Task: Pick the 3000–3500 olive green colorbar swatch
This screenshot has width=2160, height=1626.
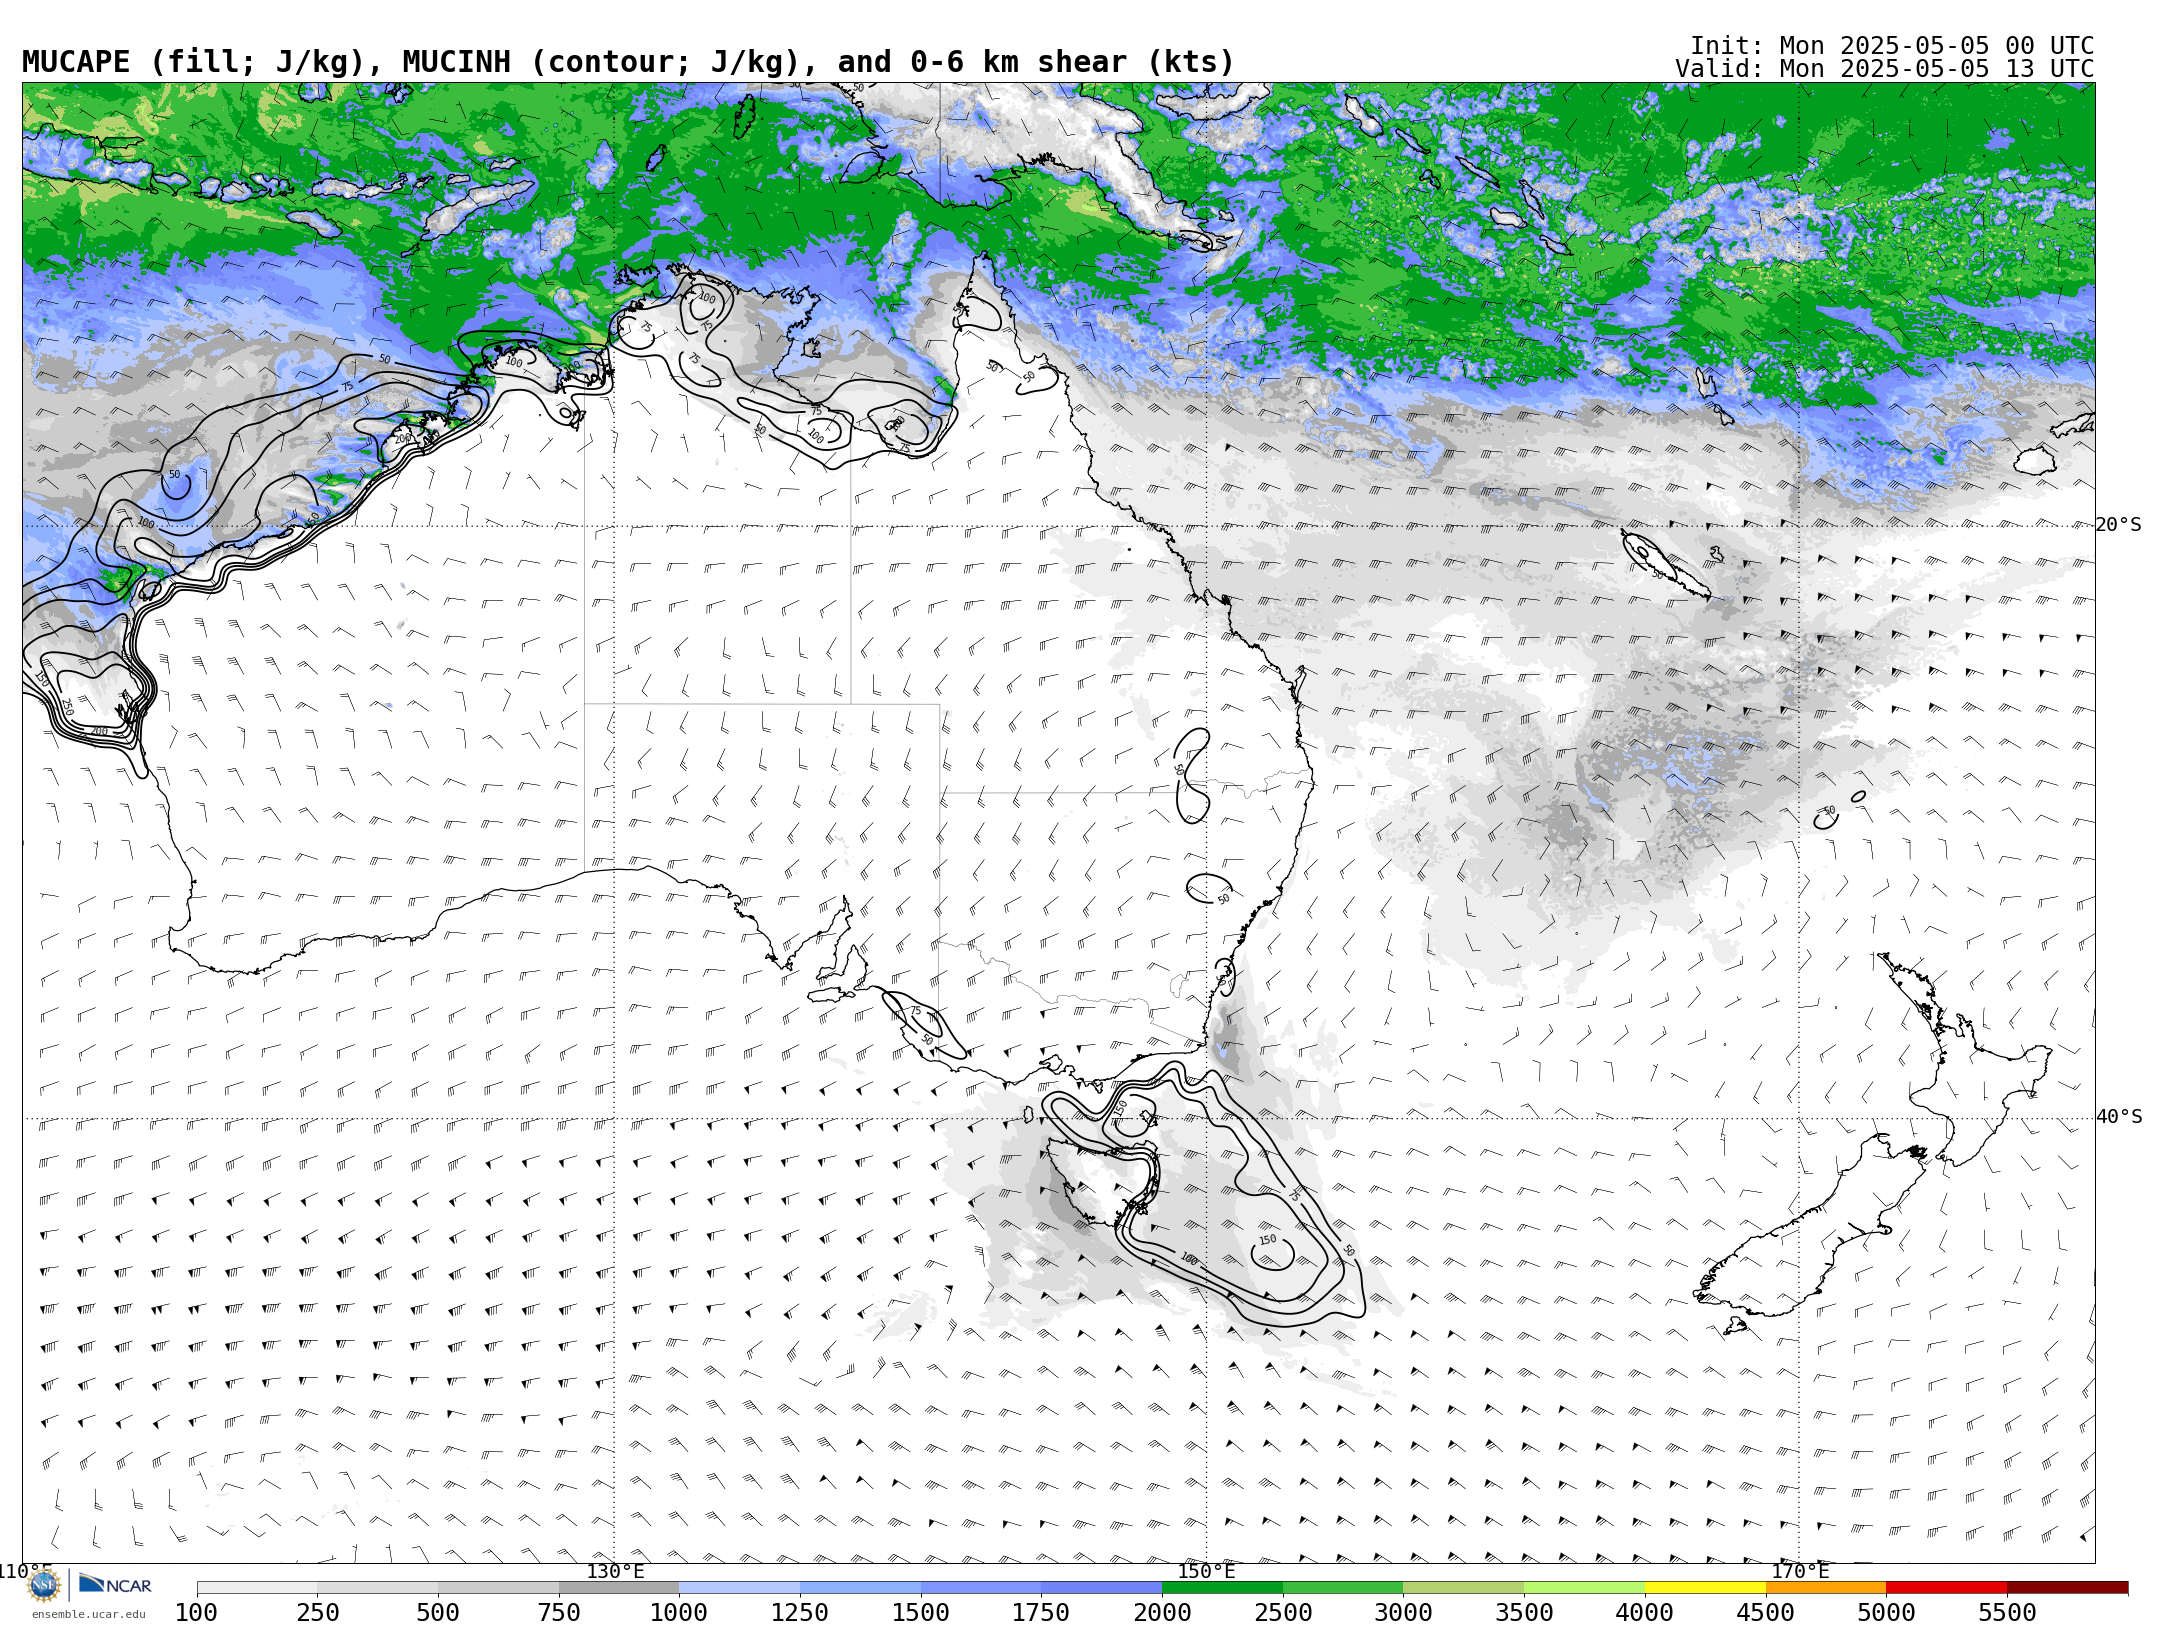Action: coord(1464,1588)
